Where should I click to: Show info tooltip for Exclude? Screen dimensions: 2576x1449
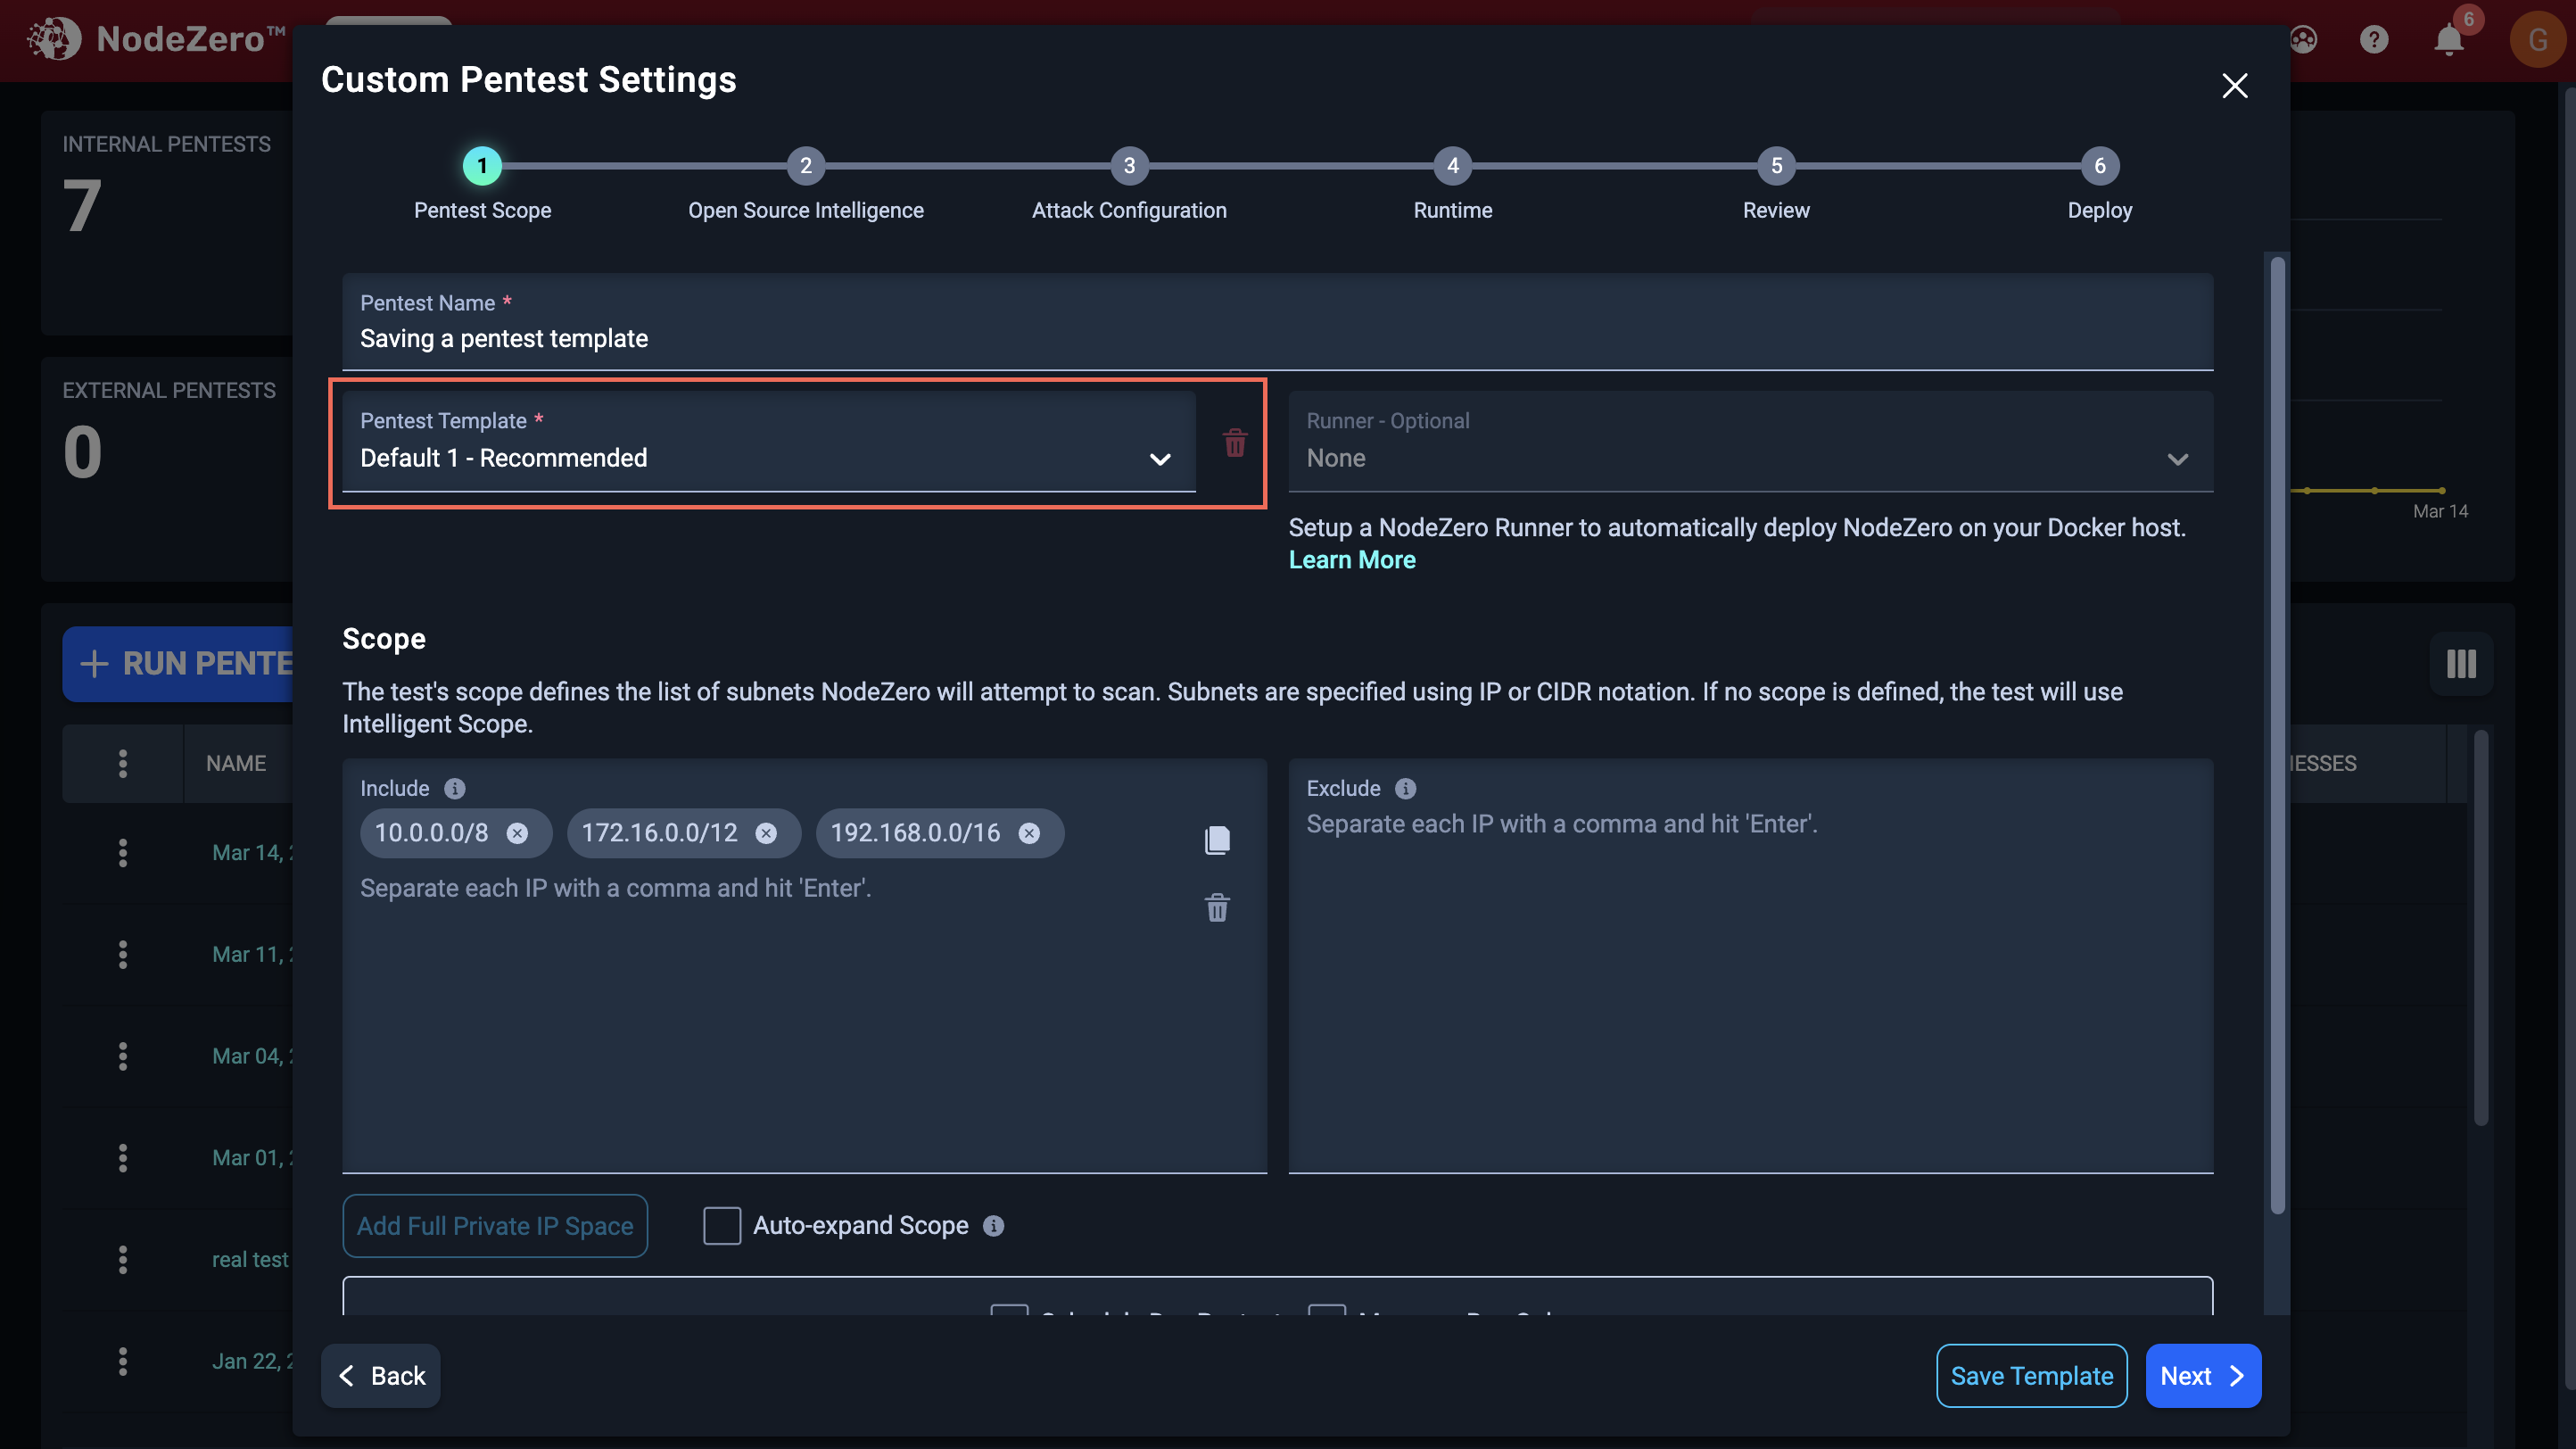(1405, 788)
